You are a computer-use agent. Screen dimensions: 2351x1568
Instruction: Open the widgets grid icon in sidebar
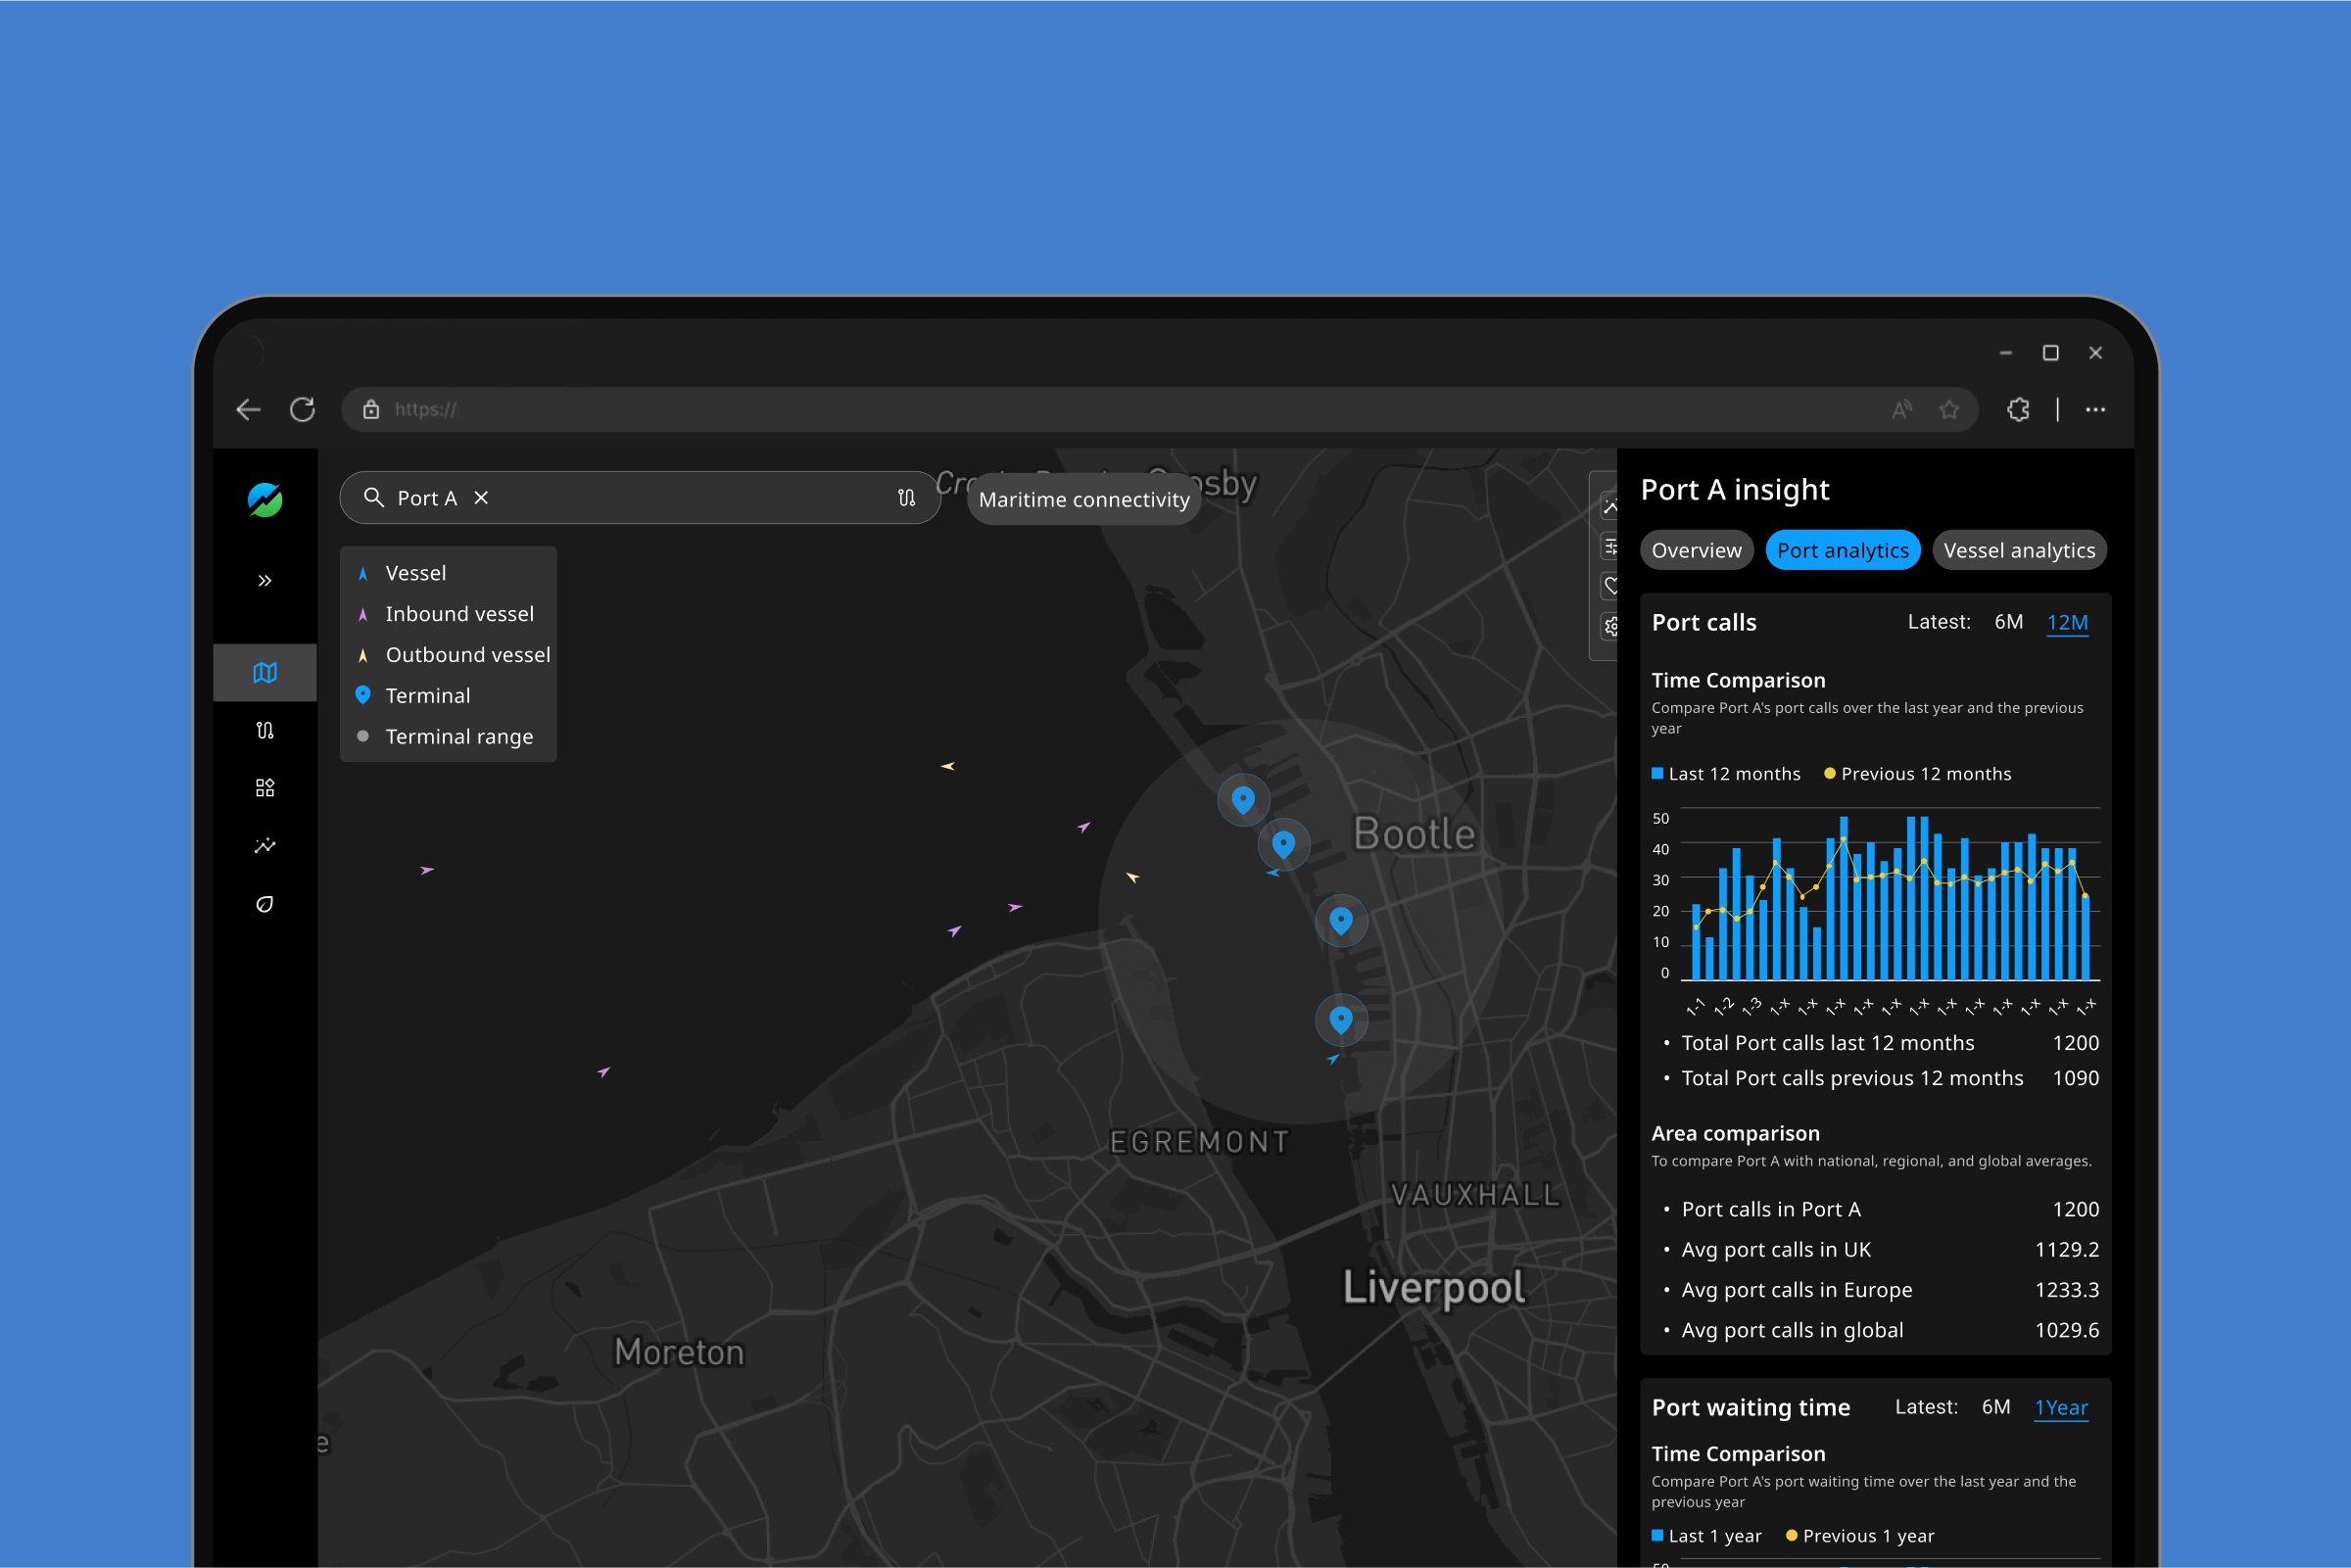click(x=265, y=788)
